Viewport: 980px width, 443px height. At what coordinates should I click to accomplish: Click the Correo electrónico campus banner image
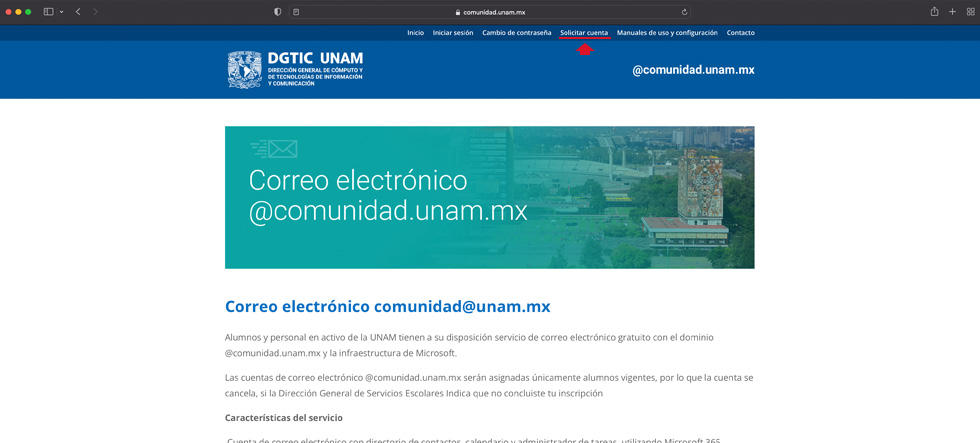489,197
